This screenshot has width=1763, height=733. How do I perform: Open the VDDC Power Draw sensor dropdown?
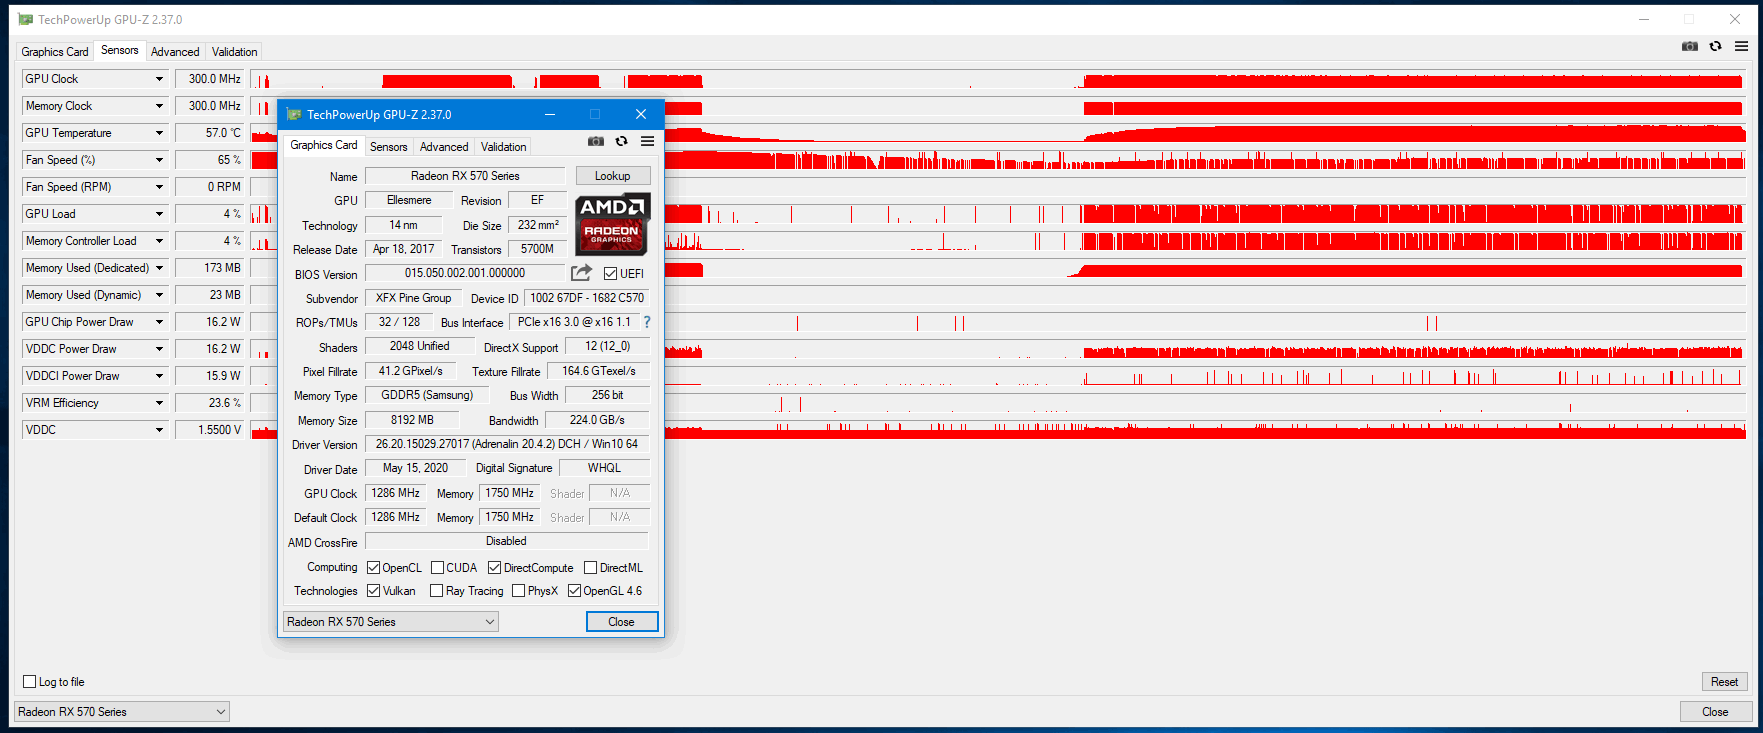(159, 349)
